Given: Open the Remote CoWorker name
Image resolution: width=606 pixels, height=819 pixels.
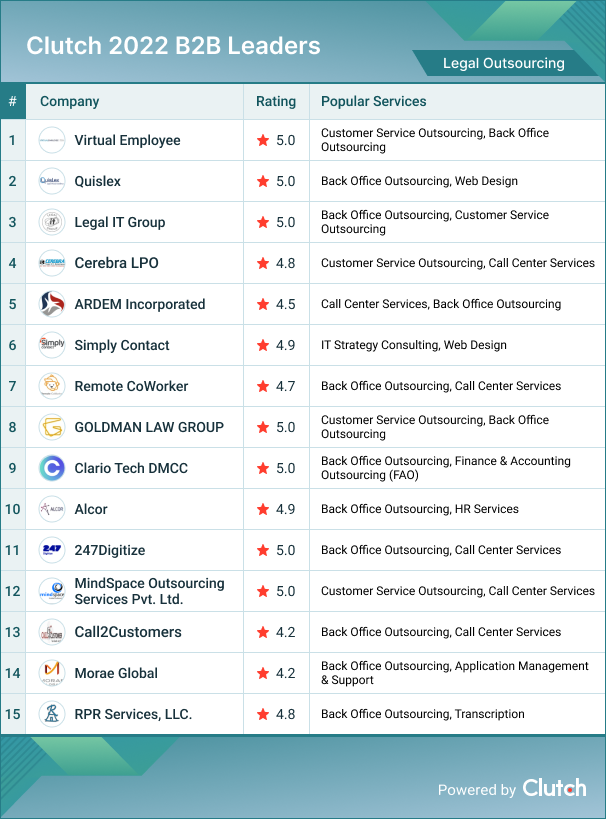Looking at the screenshot, I should 131,386.
